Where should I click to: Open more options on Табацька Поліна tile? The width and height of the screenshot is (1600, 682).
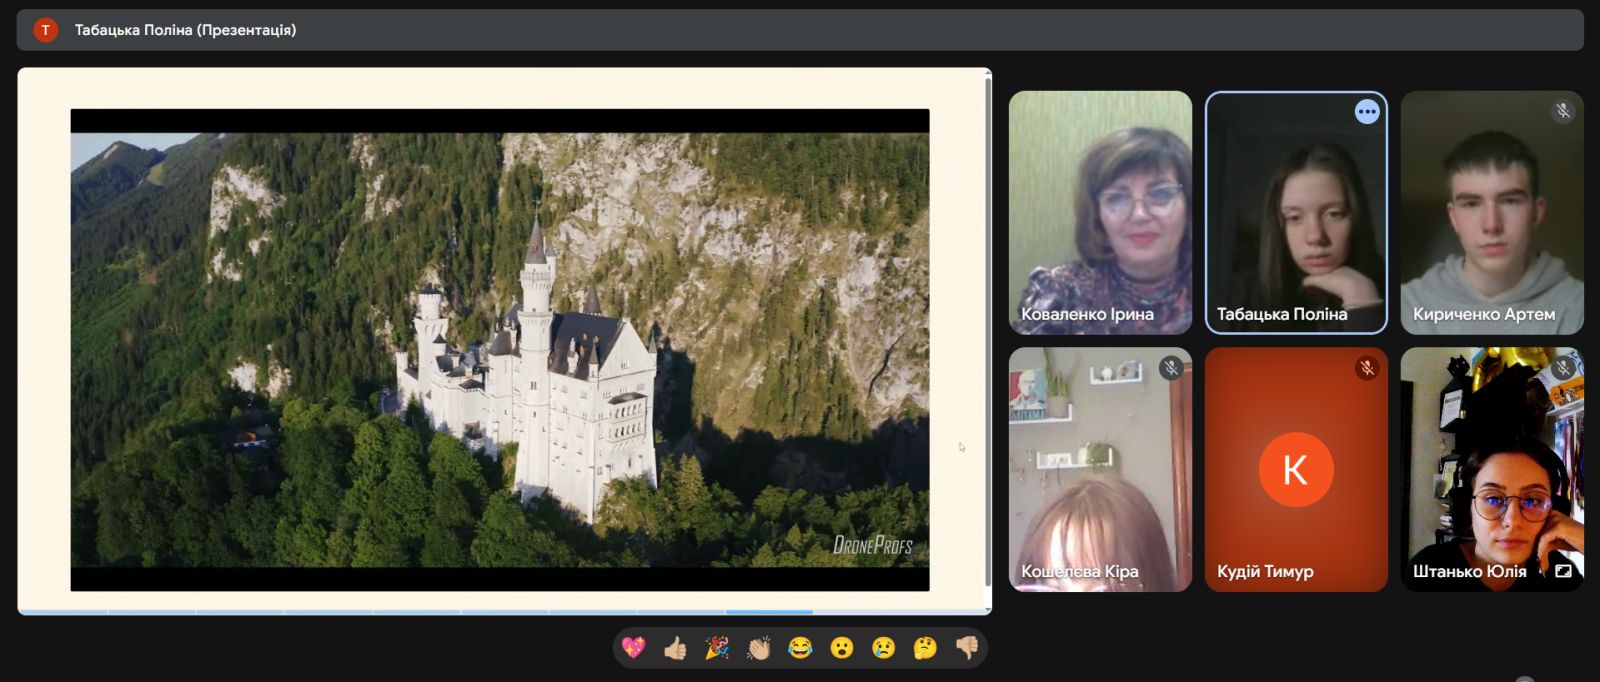pos(1367,112)
